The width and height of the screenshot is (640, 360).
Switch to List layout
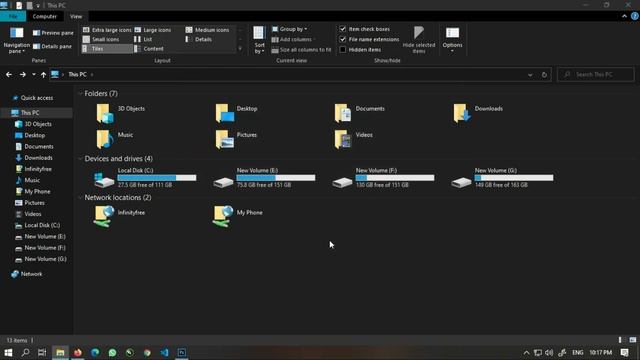pyautogui.click(x=143, y=39)
